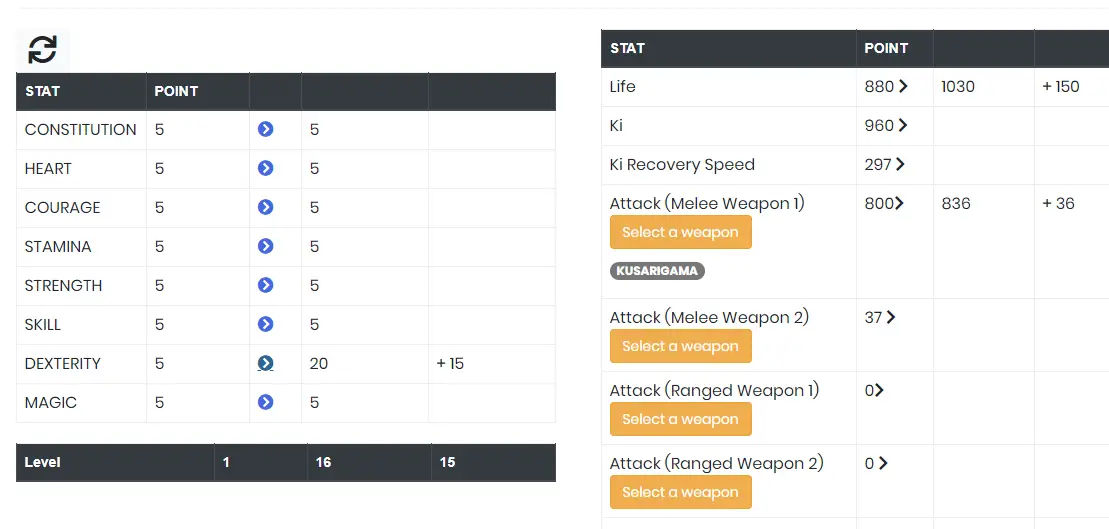This screenshot has width=1109, height=529.
Task: Click chevron beside Melee Weapon 2 value 37
Action: pyautogui.click(x=890, y=318)
